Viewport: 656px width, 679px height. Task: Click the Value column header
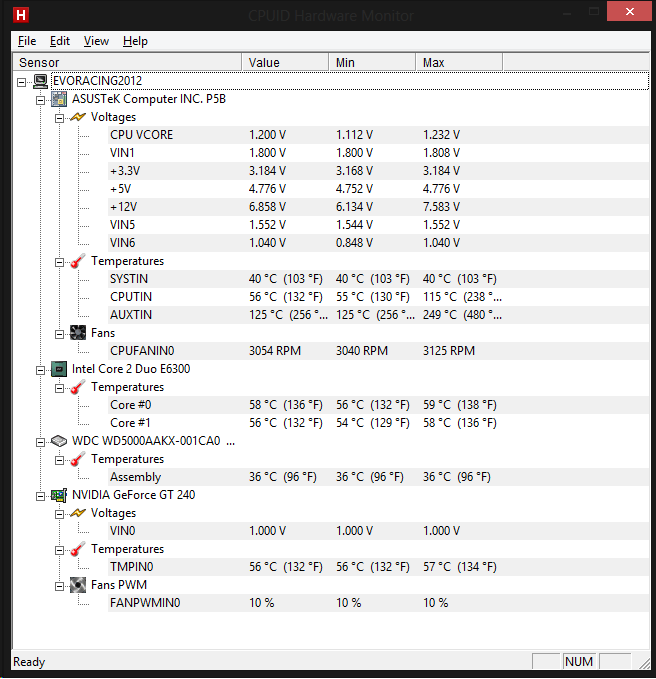(285, 62)
